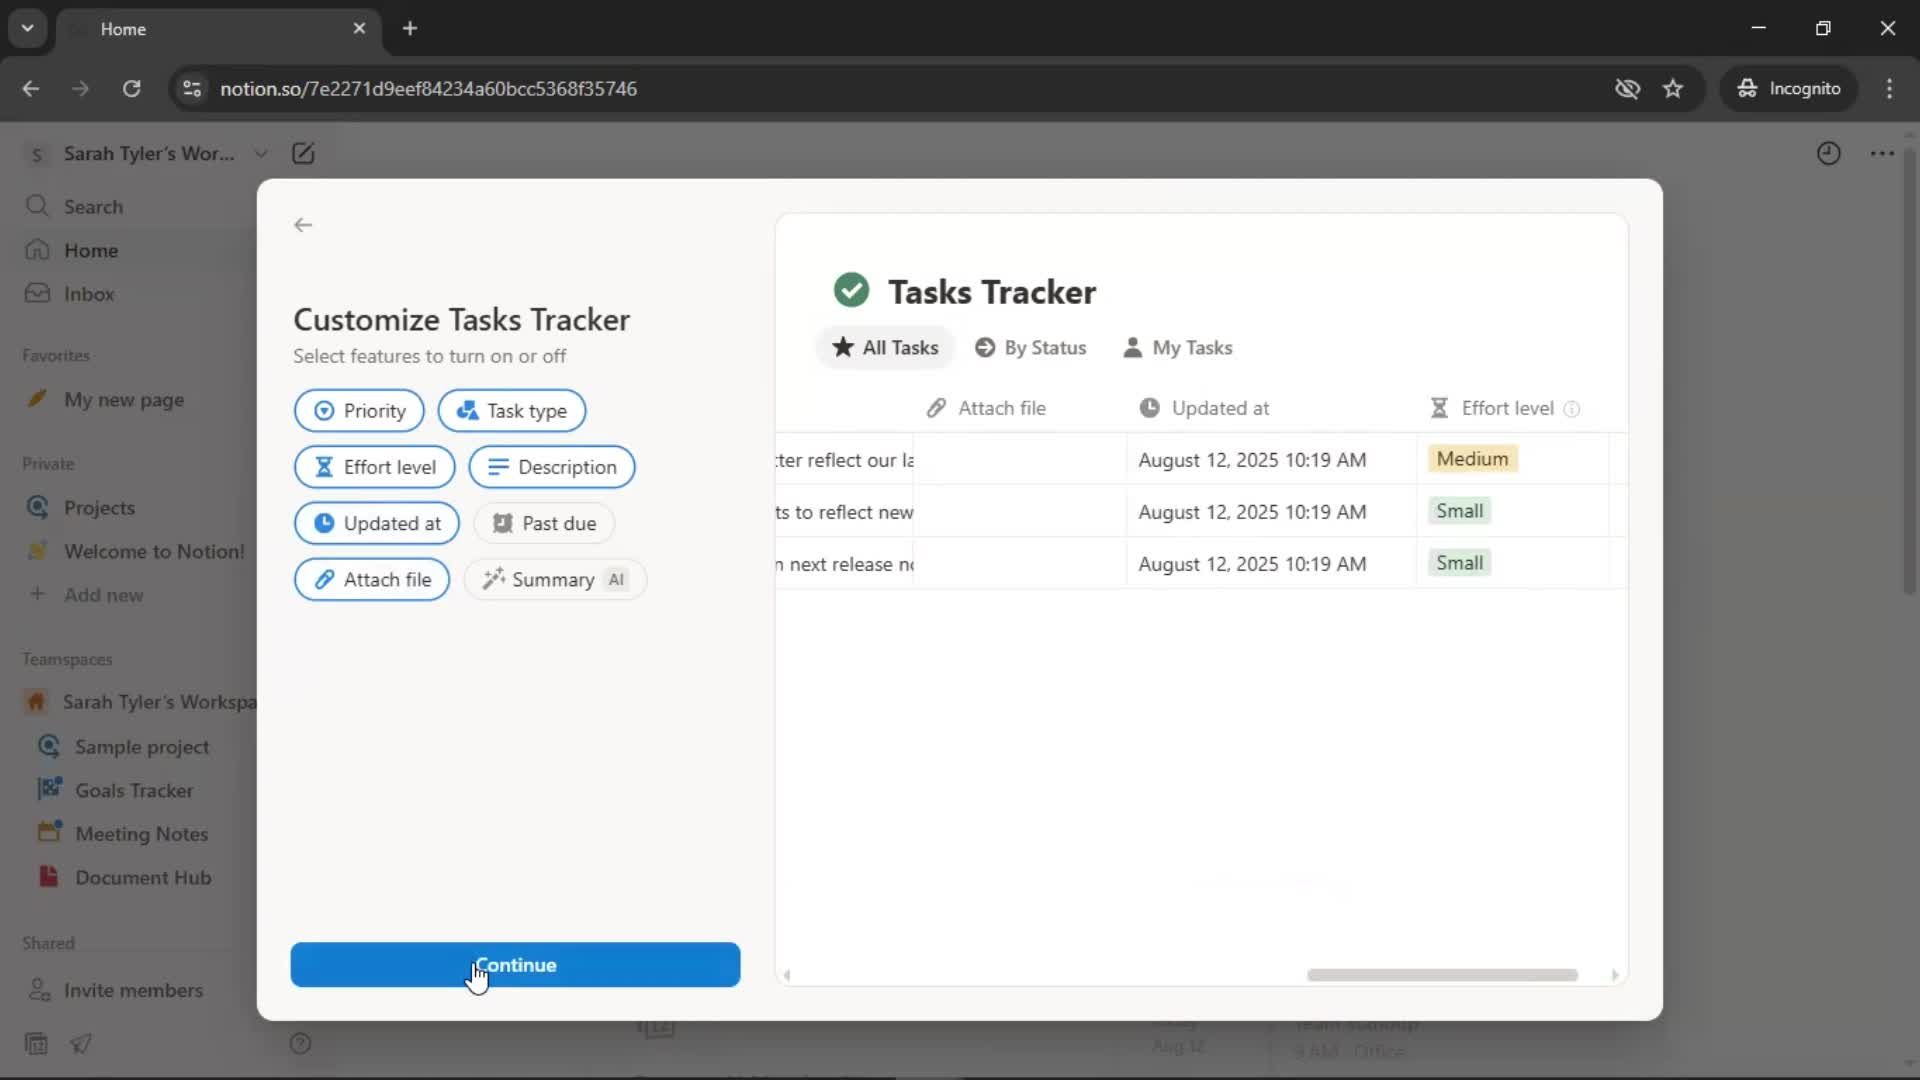Click the back arrow in customize dialog
The image size is (1920, 1080).
(303, 225)
